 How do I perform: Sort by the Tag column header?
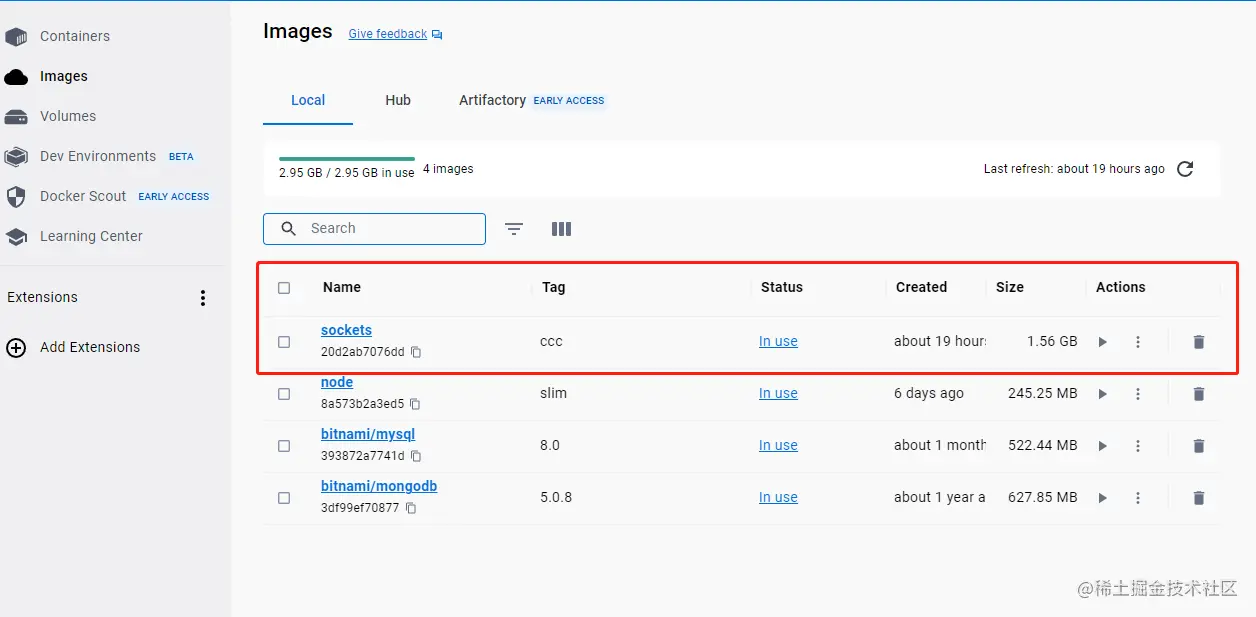[553, 287]
